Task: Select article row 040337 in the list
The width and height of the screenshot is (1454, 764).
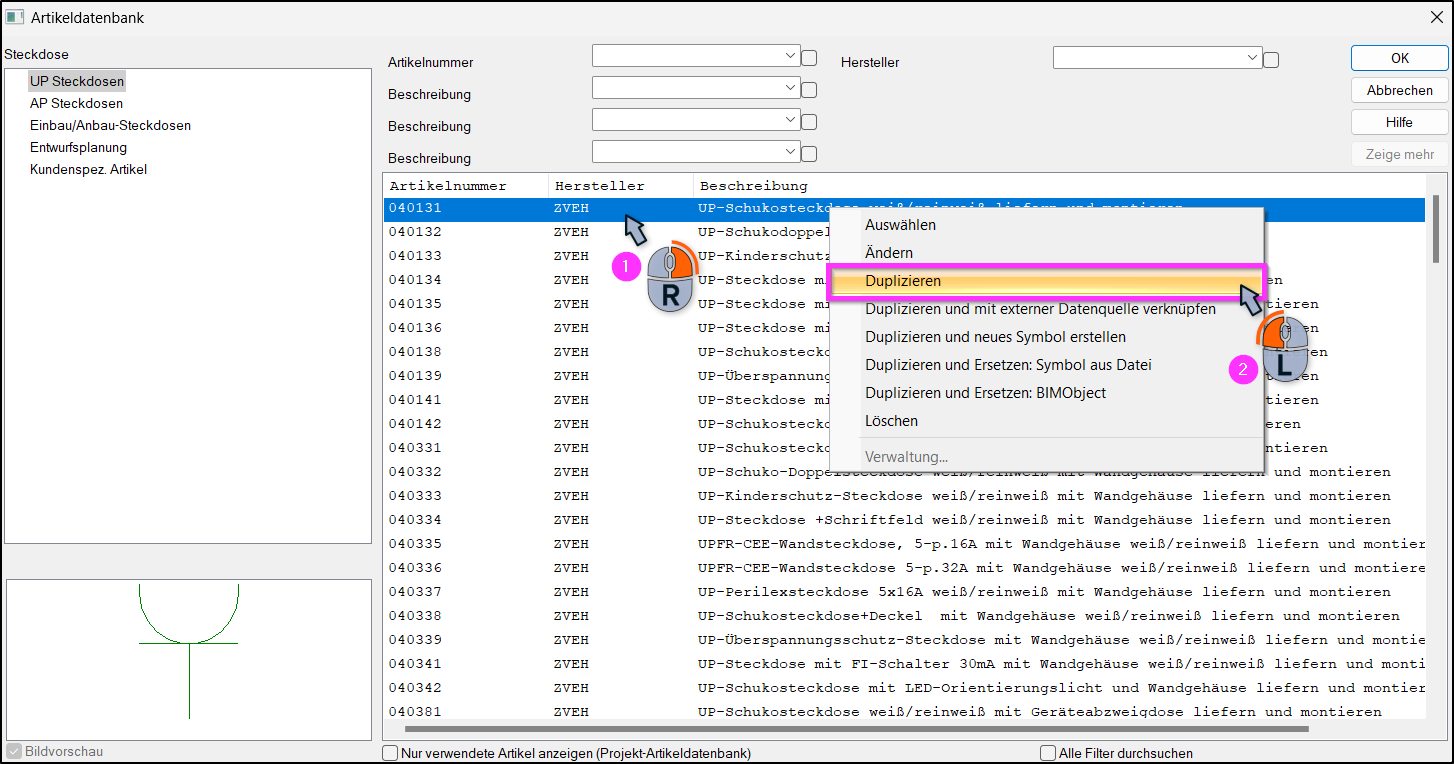Action: (905, 592)
